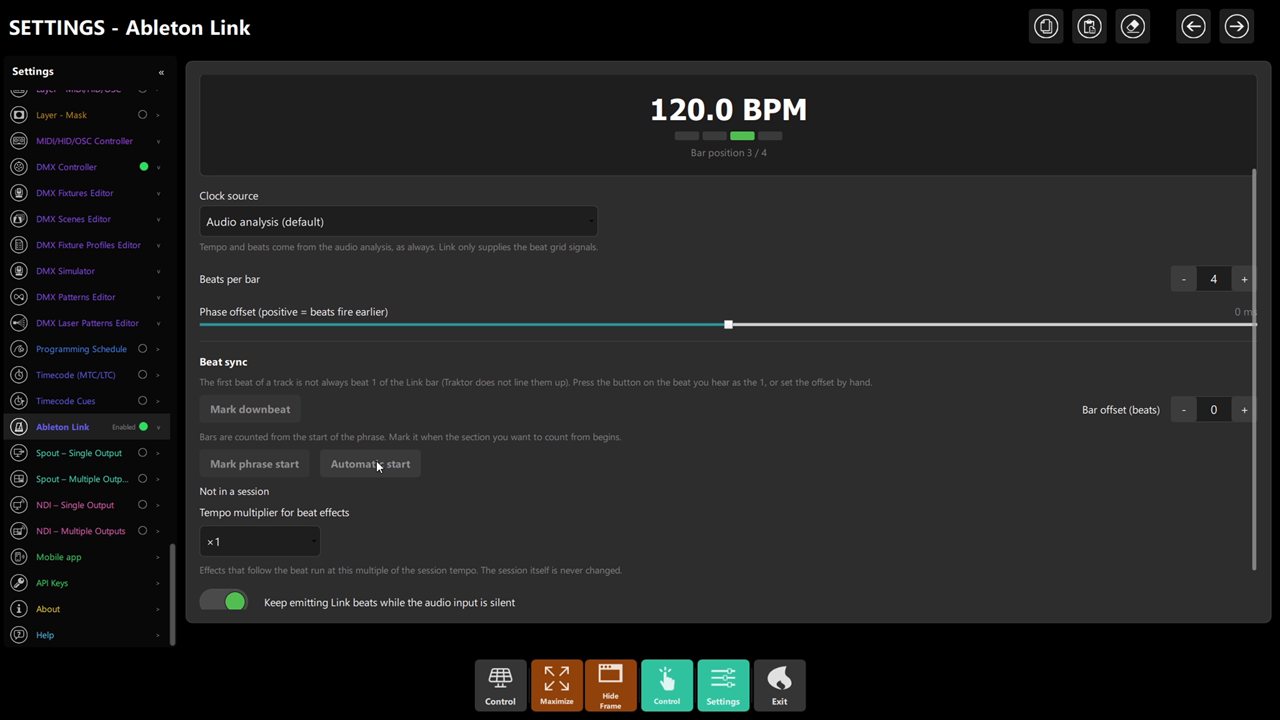The width and height of the screenshot is (1280, 720).
Task: Click the Timecode Cues icon
Action: [18, 401]
